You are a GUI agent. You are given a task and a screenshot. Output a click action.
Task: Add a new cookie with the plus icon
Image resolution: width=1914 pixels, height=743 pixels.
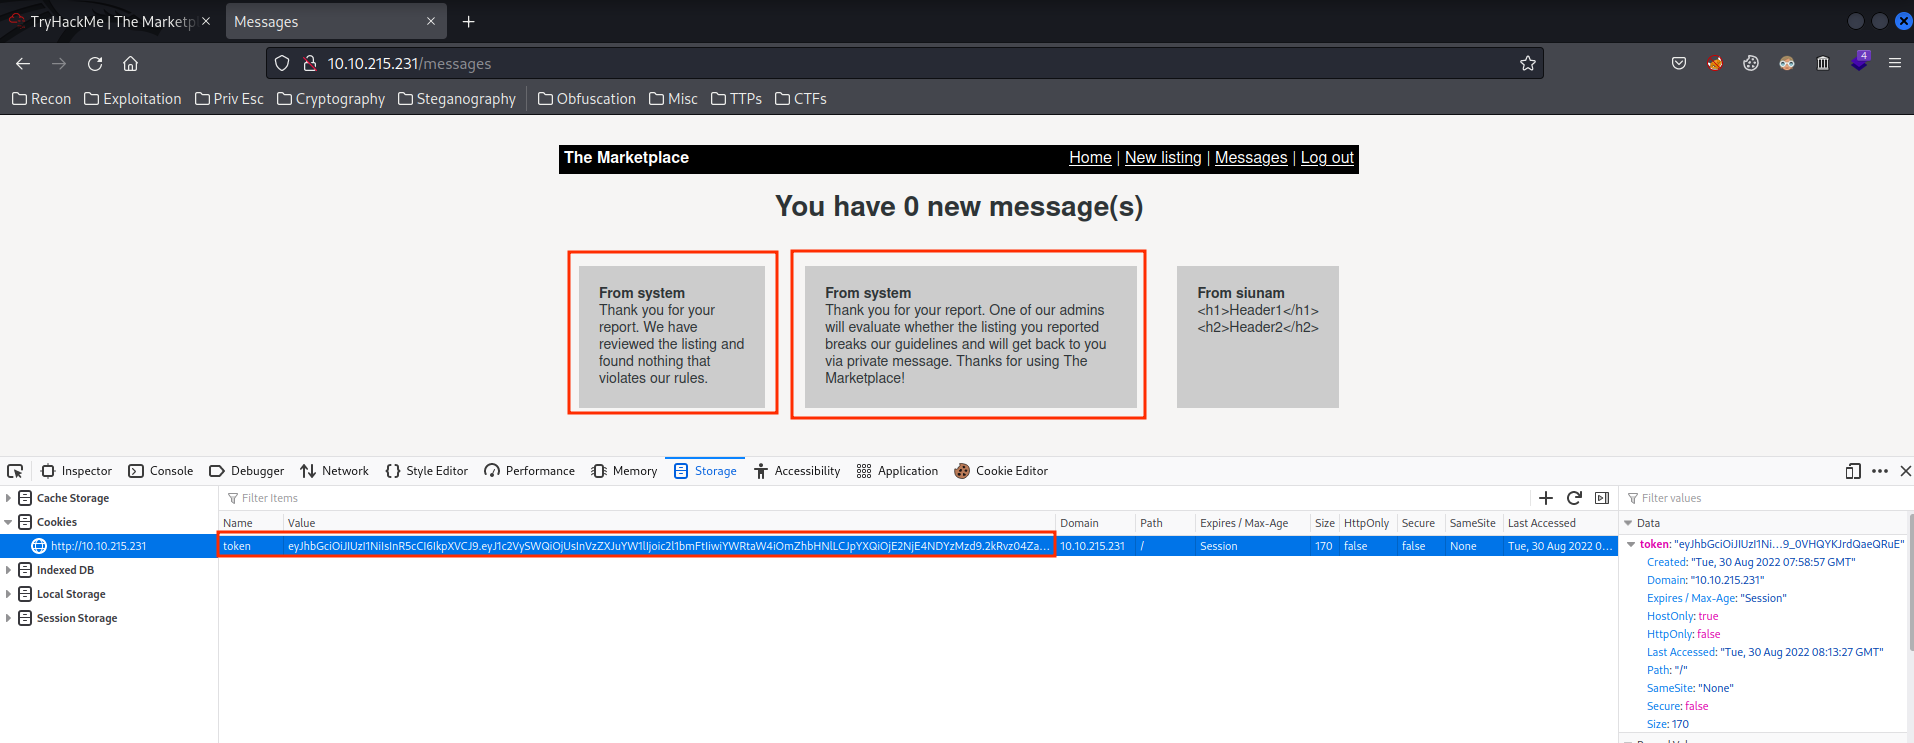tap(1546, 498)
